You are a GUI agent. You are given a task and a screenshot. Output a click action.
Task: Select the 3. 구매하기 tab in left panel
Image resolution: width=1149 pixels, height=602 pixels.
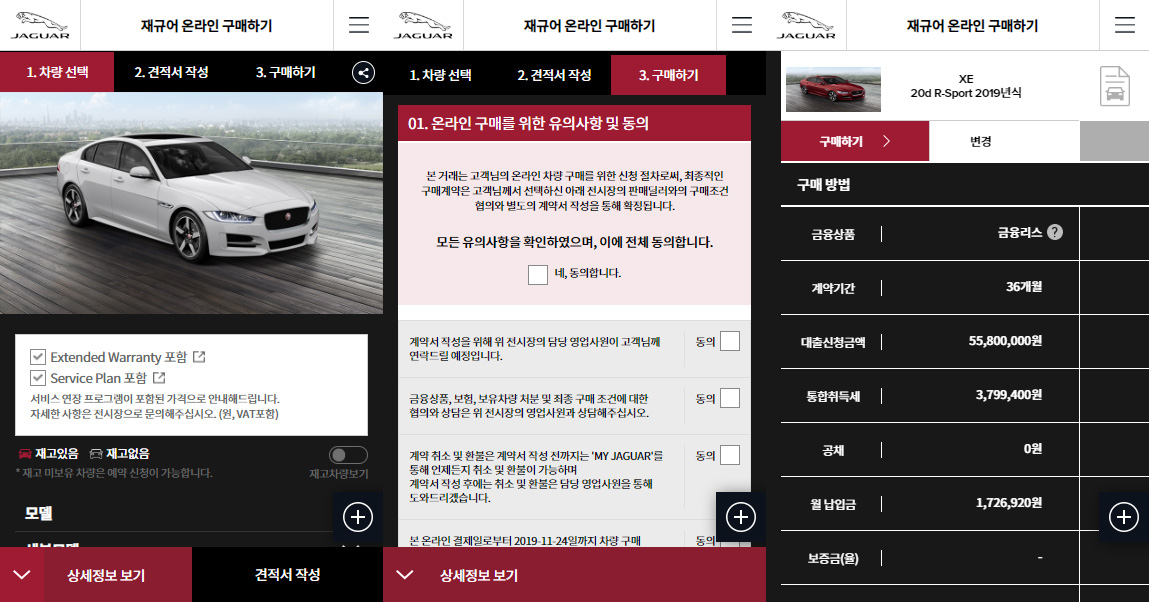tap(286, 72)
